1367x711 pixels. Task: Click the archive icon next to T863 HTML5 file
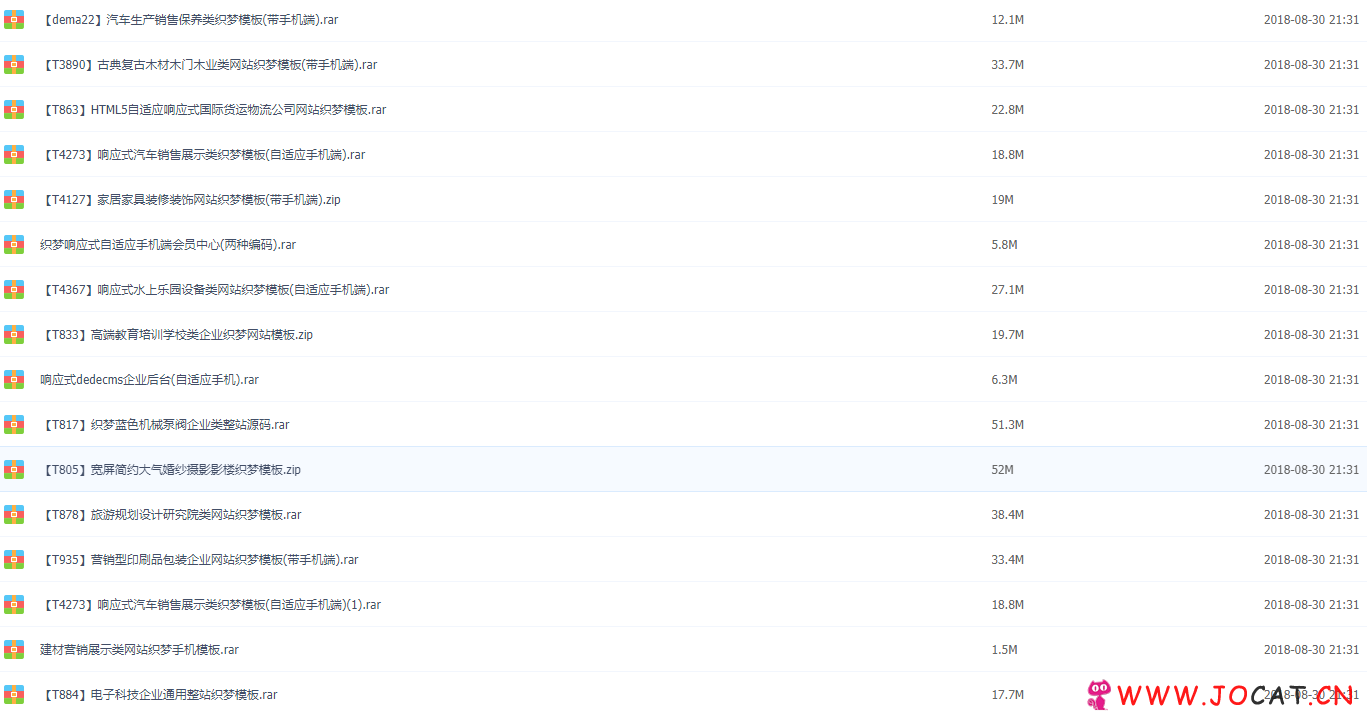14,110
